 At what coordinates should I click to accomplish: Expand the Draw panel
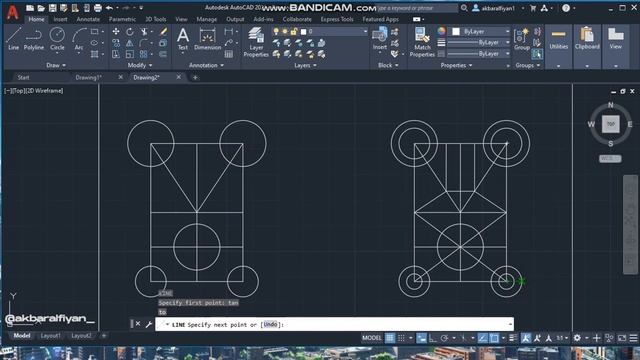coord(56,65)
